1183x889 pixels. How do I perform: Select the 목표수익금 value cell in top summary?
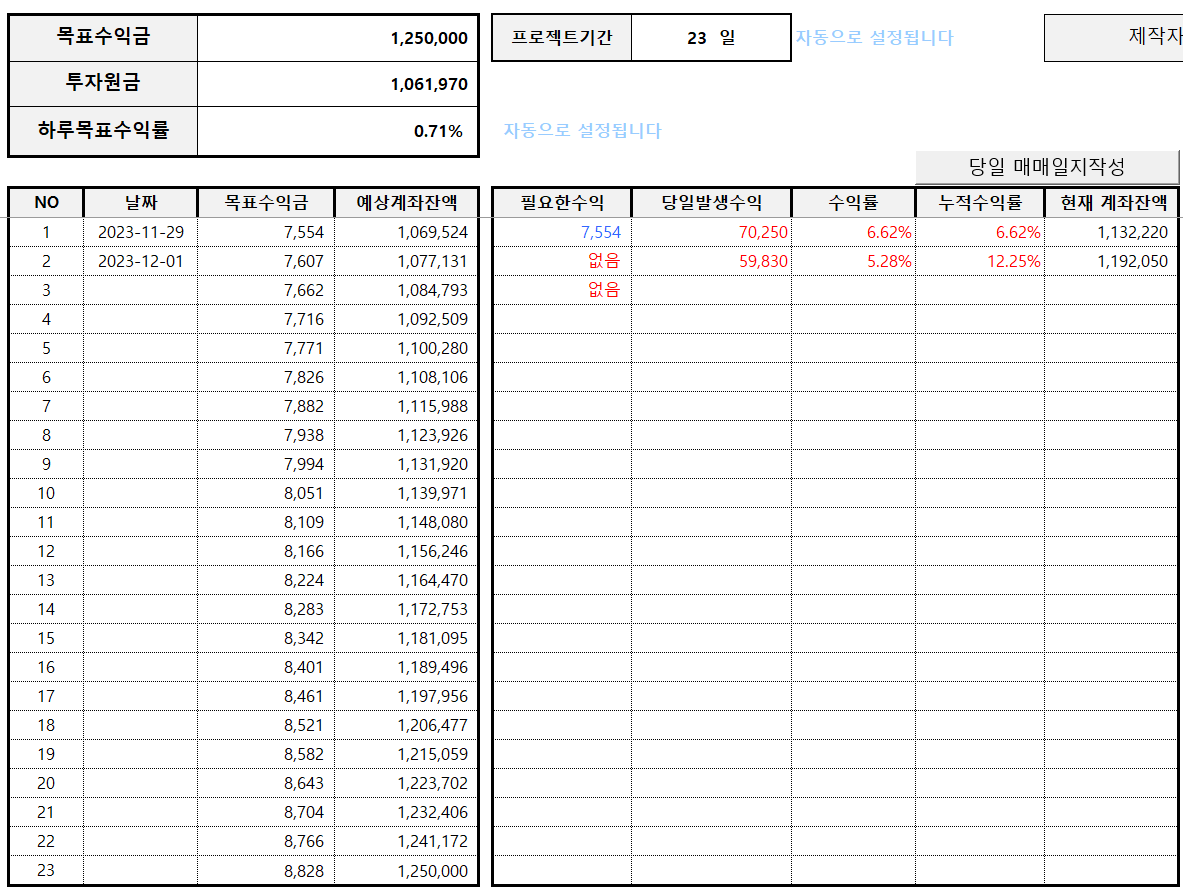click(338, 39)
